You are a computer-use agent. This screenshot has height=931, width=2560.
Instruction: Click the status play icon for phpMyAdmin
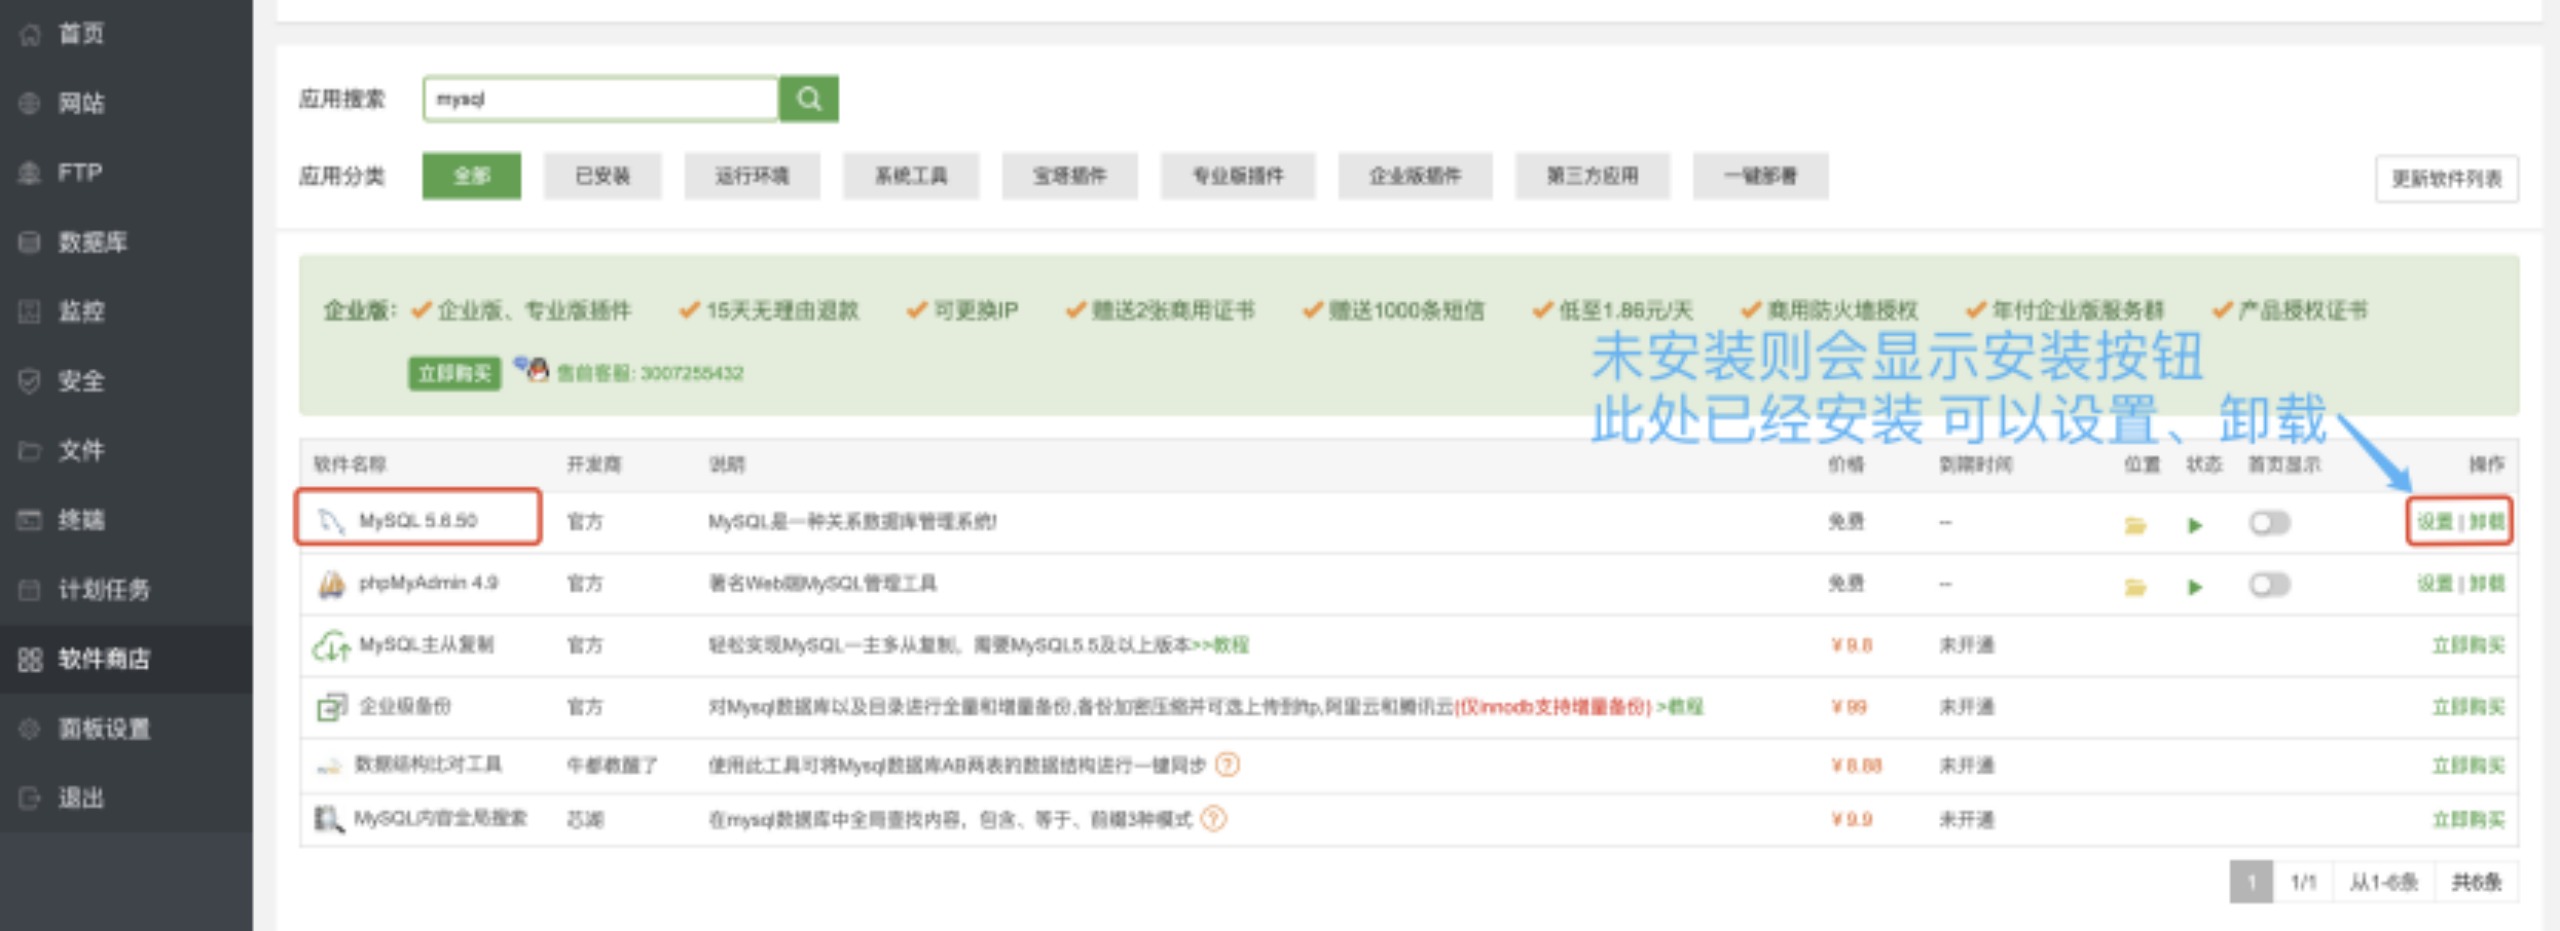tap(2195, 587)
